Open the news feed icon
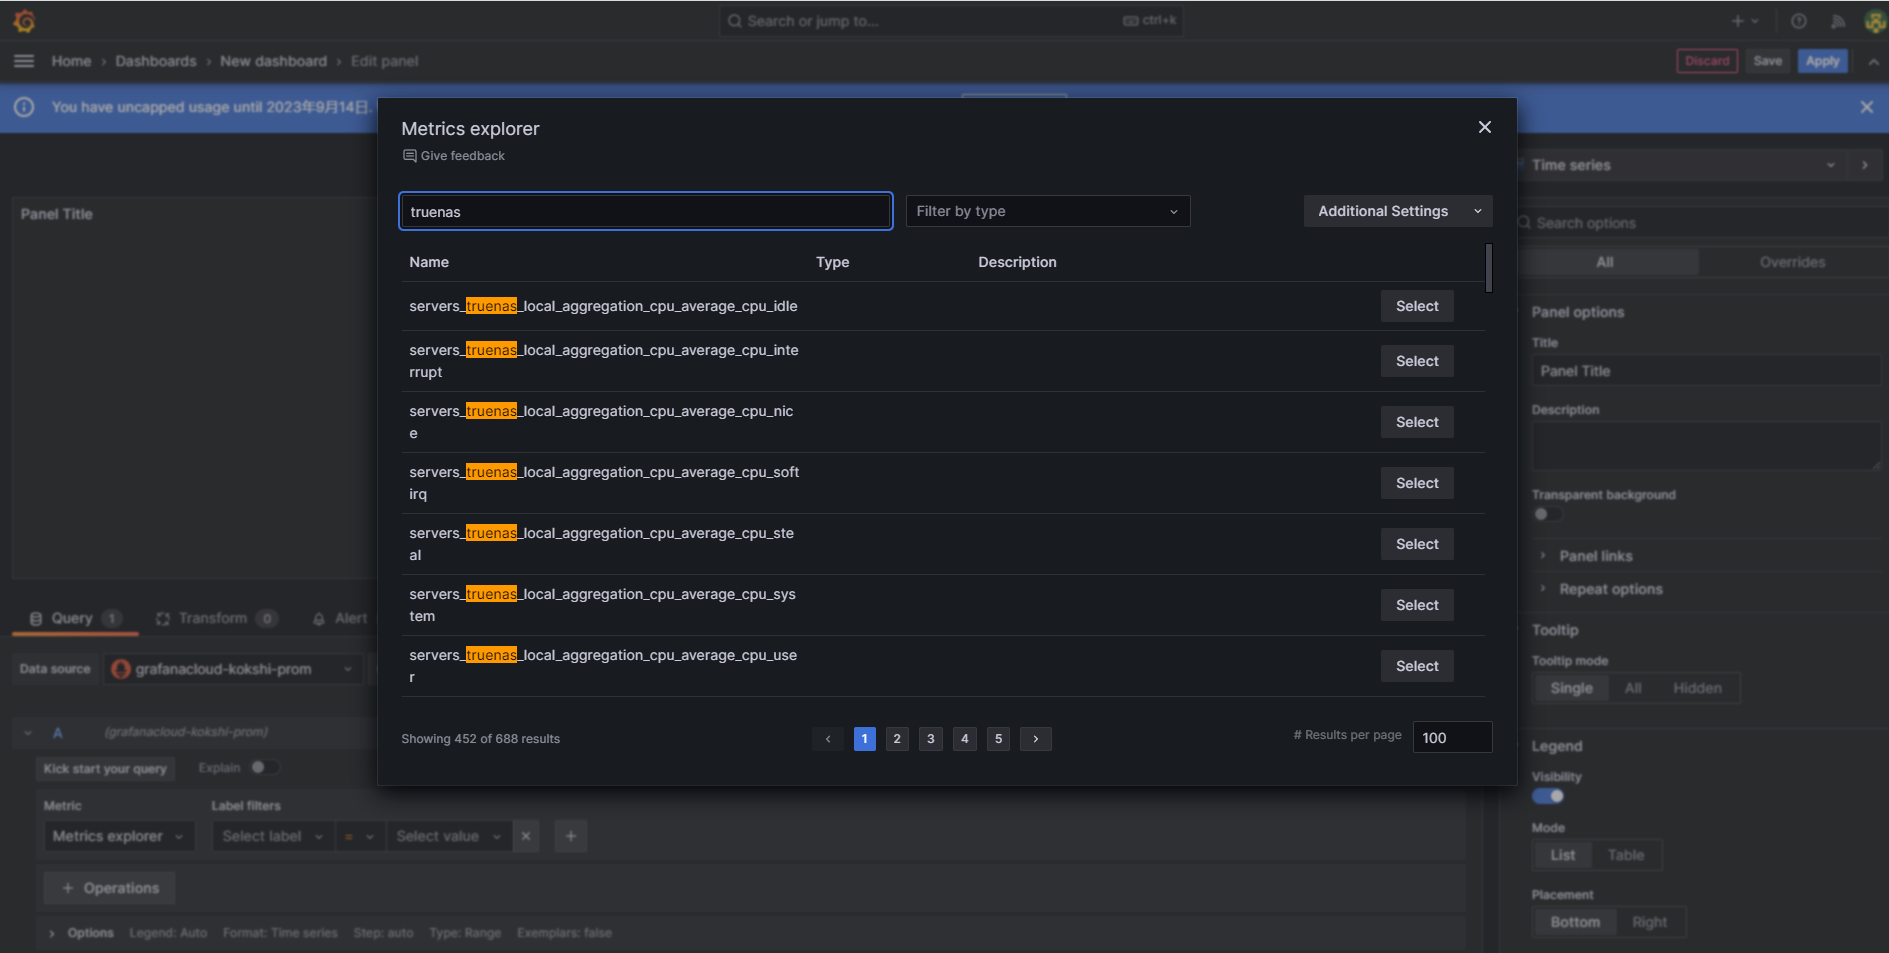 pyautogui.click(x=1838, y=21)
